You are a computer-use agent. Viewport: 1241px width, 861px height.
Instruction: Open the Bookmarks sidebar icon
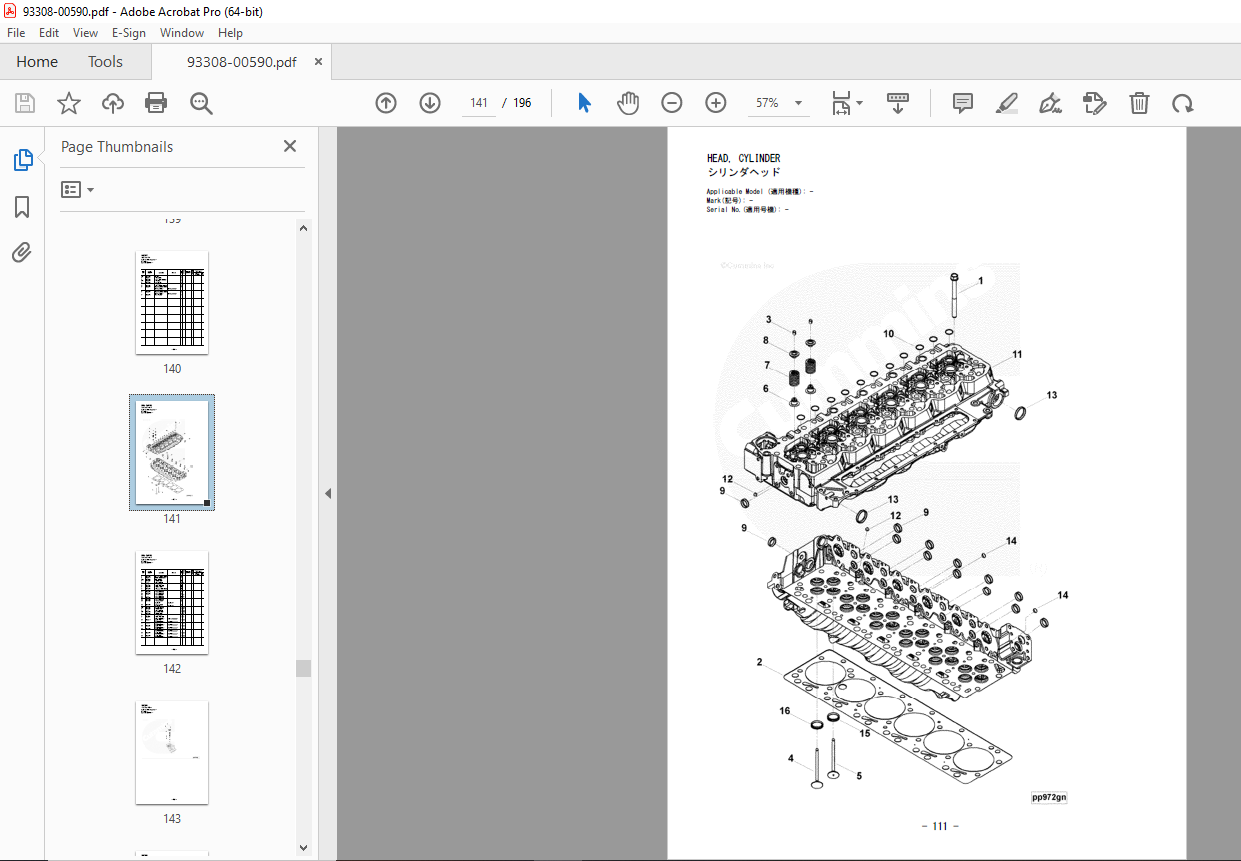(x=22, y=207)
